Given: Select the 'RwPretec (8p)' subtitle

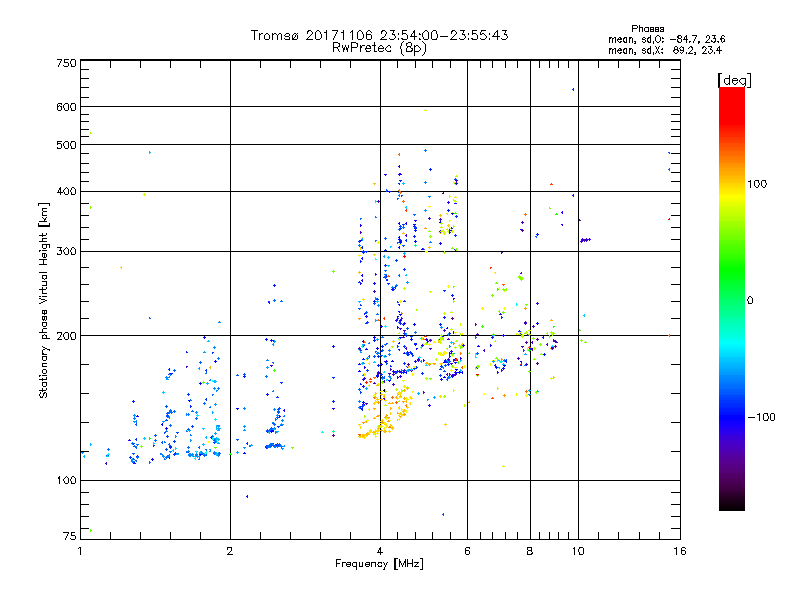Looking at the screenshot, I should 379,47.
